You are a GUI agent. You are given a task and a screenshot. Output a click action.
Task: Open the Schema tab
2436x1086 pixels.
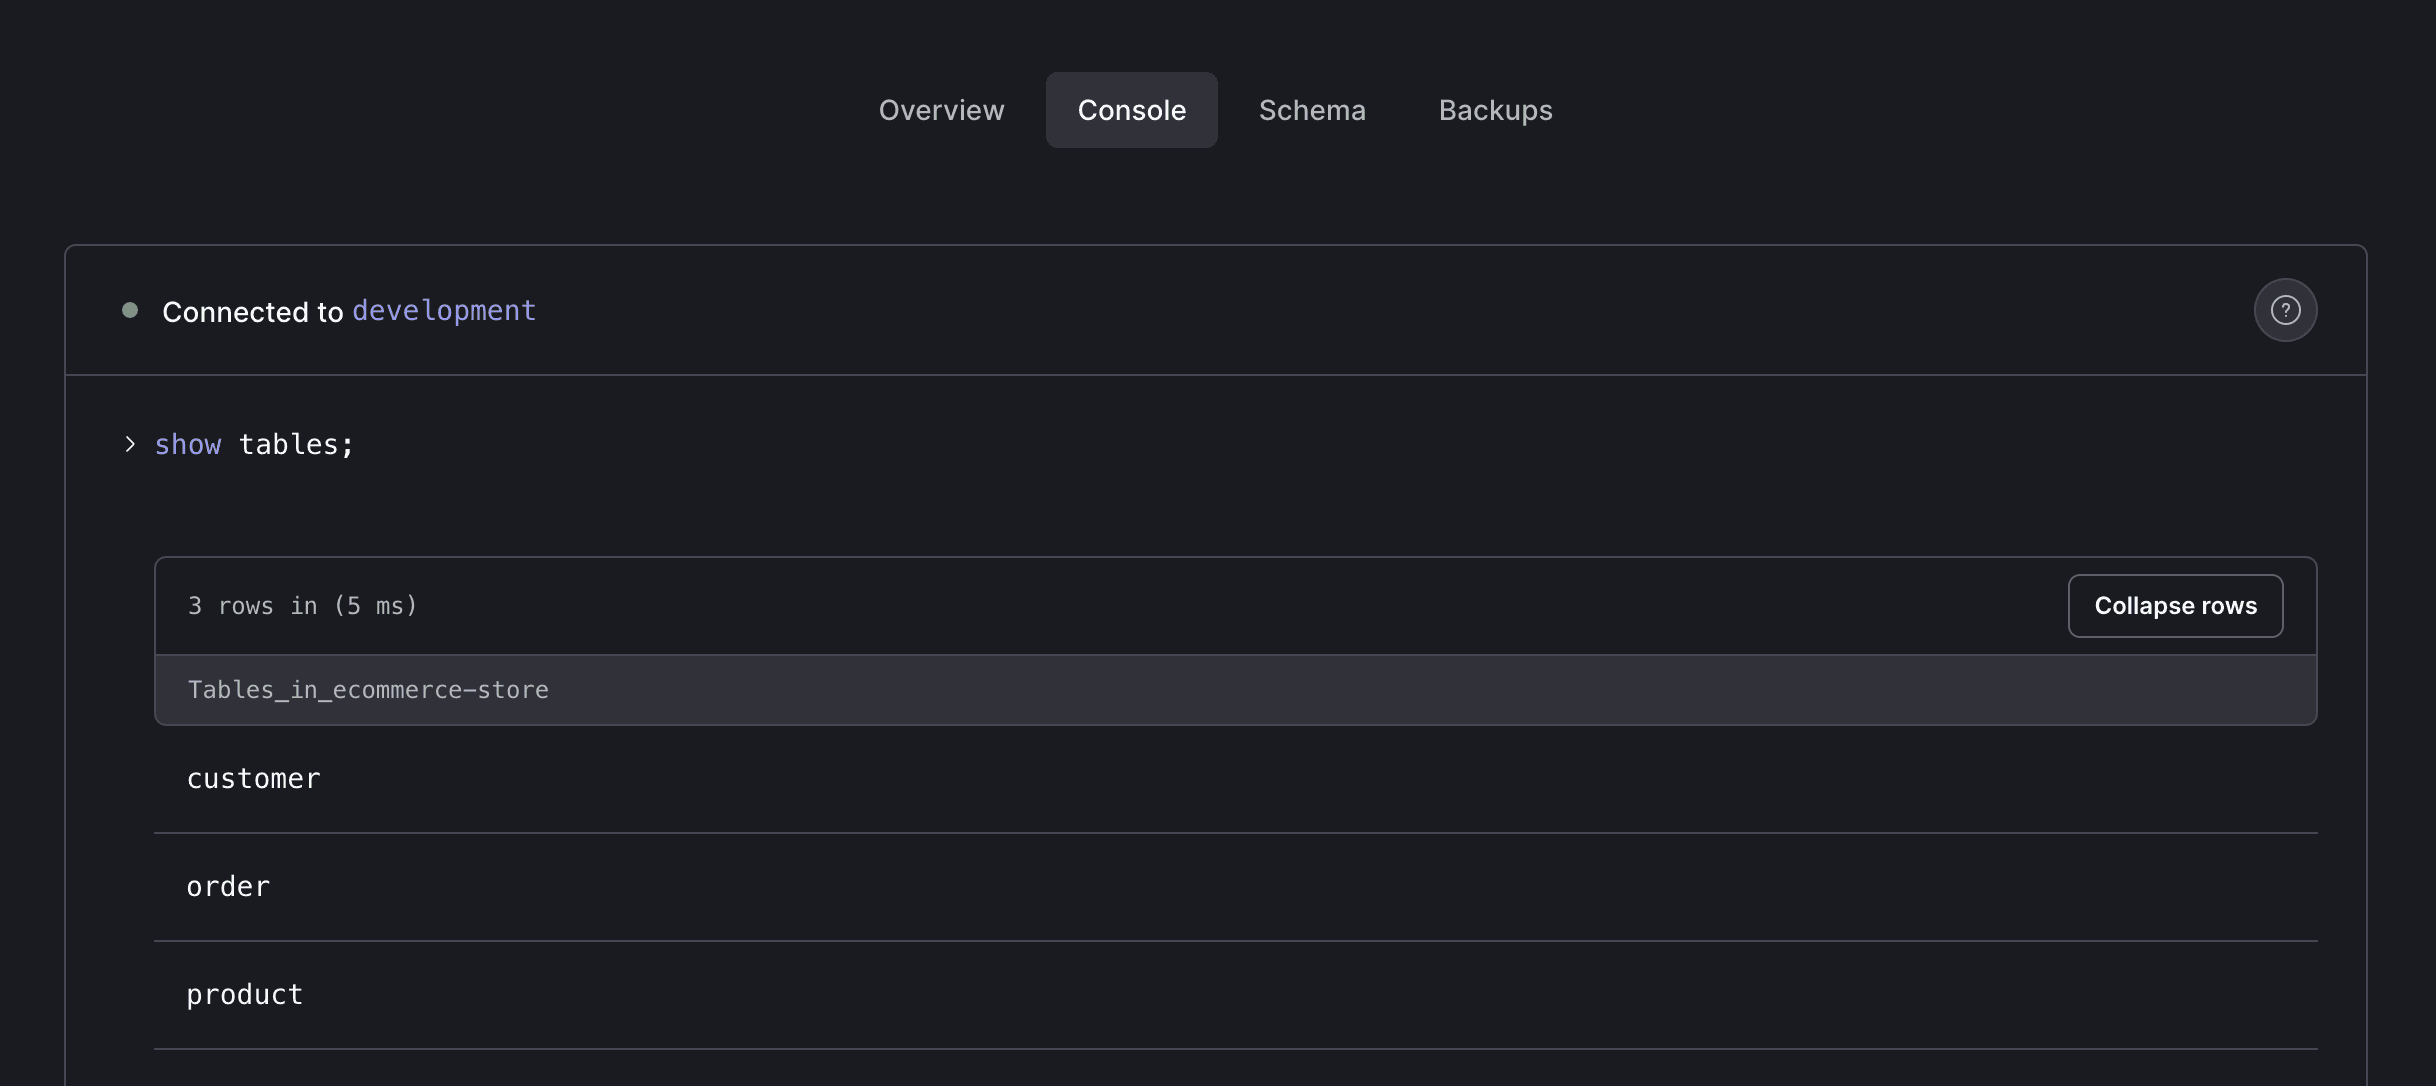click(x=1312, y=110)
